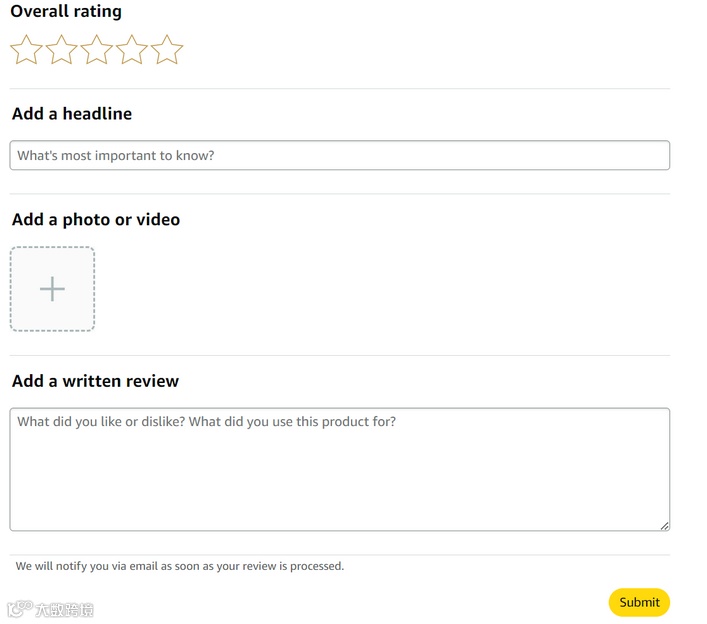Click the watermark logo at bottom left
Image resolution: width=707 pixels, height=624 pixels.
tap(50, 608)
